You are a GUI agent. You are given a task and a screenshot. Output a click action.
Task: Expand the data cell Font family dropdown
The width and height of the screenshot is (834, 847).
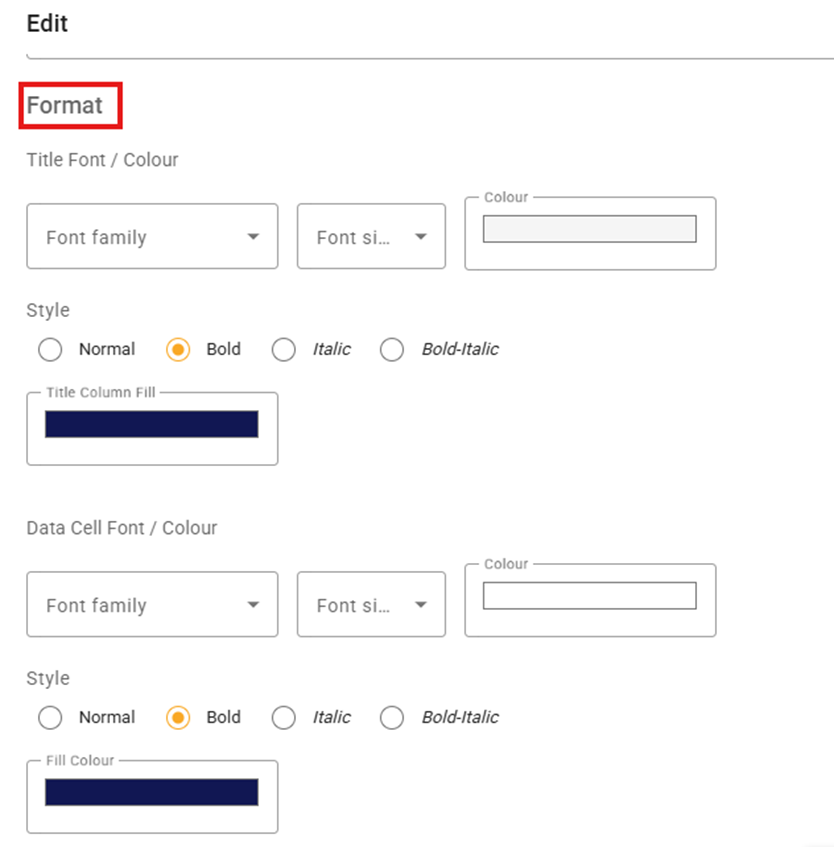[152, 604]
